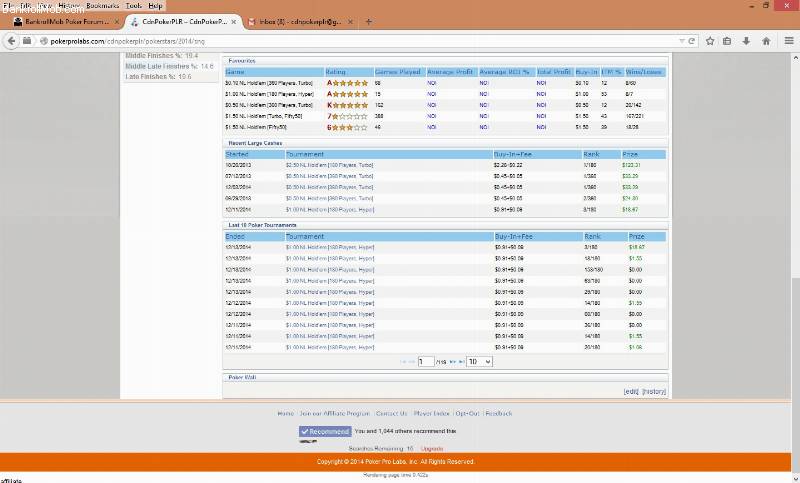Open the URL bar history dropdown arrow
Image resolution: width=800 pixels, height=483 pixels.
coord(682,41)
